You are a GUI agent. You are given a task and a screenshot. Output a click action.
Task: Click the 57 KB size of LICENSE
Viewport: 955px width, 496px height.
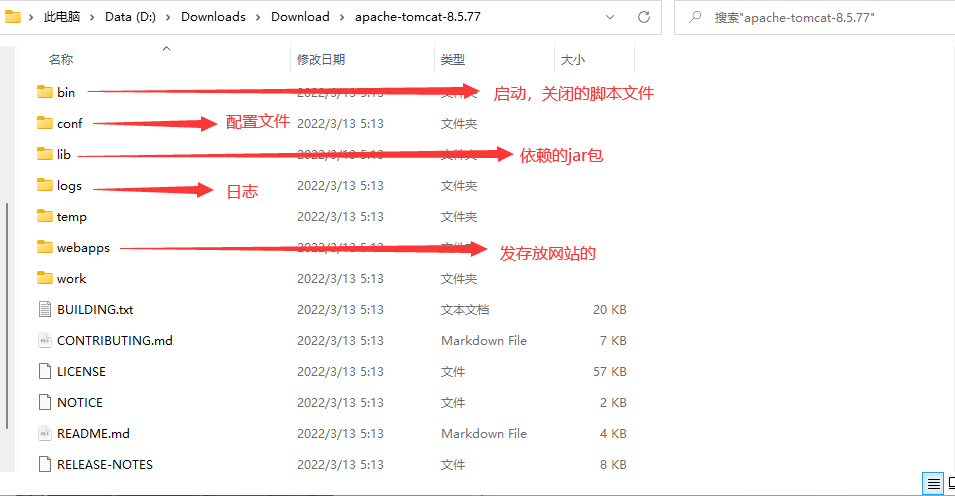tap(610, 372)
